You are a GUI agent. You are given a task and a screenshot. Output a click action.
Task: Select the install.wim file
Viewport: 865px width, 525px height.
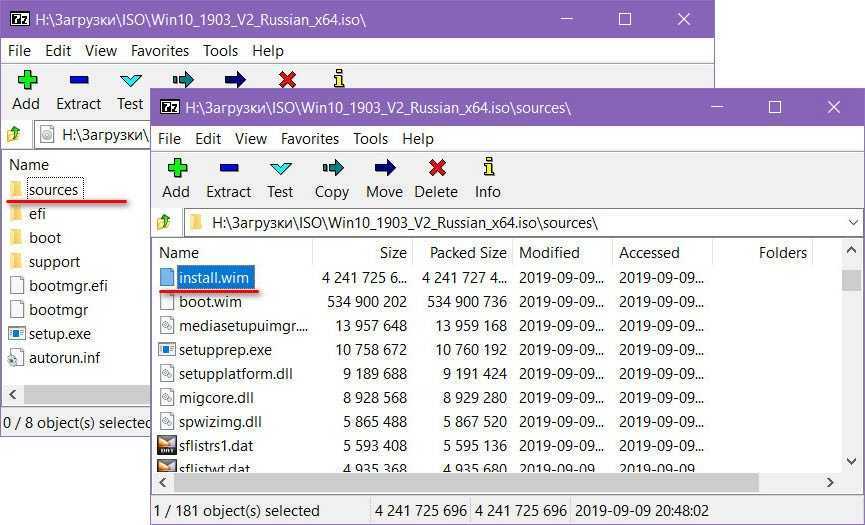pyautogui.click(x=214, y=277)
